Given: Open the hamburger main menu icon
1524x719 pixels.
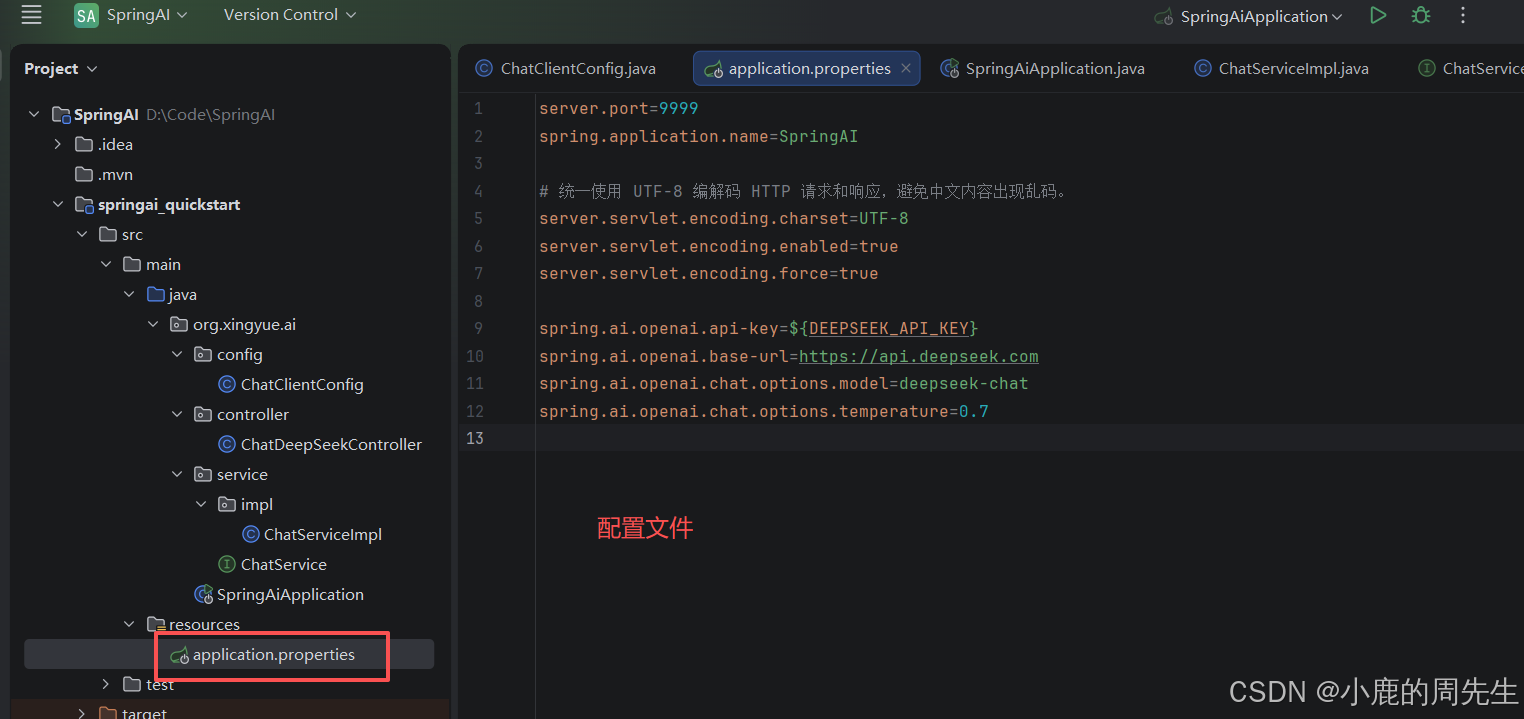Looking at the screenshot, I should pyautogui.click(x=31, y=15).
